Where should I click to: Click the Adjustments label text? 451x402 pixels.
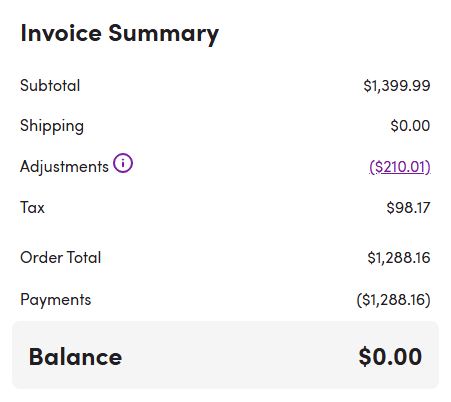pyautogui.click(x=64, y=167)
